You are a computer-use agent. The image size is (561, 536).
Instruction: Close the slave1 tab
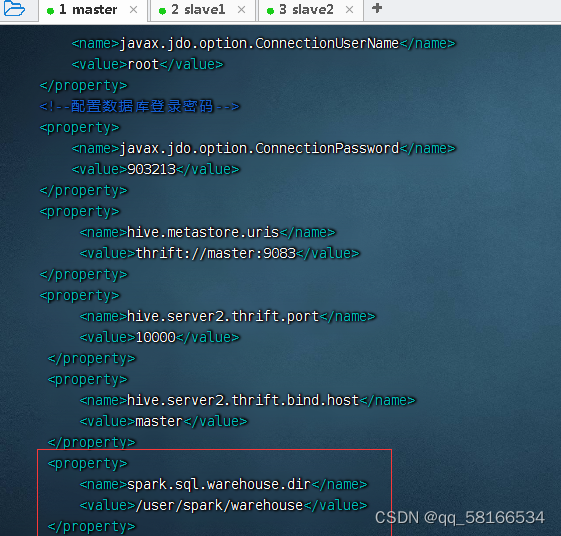(x=242, y=10)
